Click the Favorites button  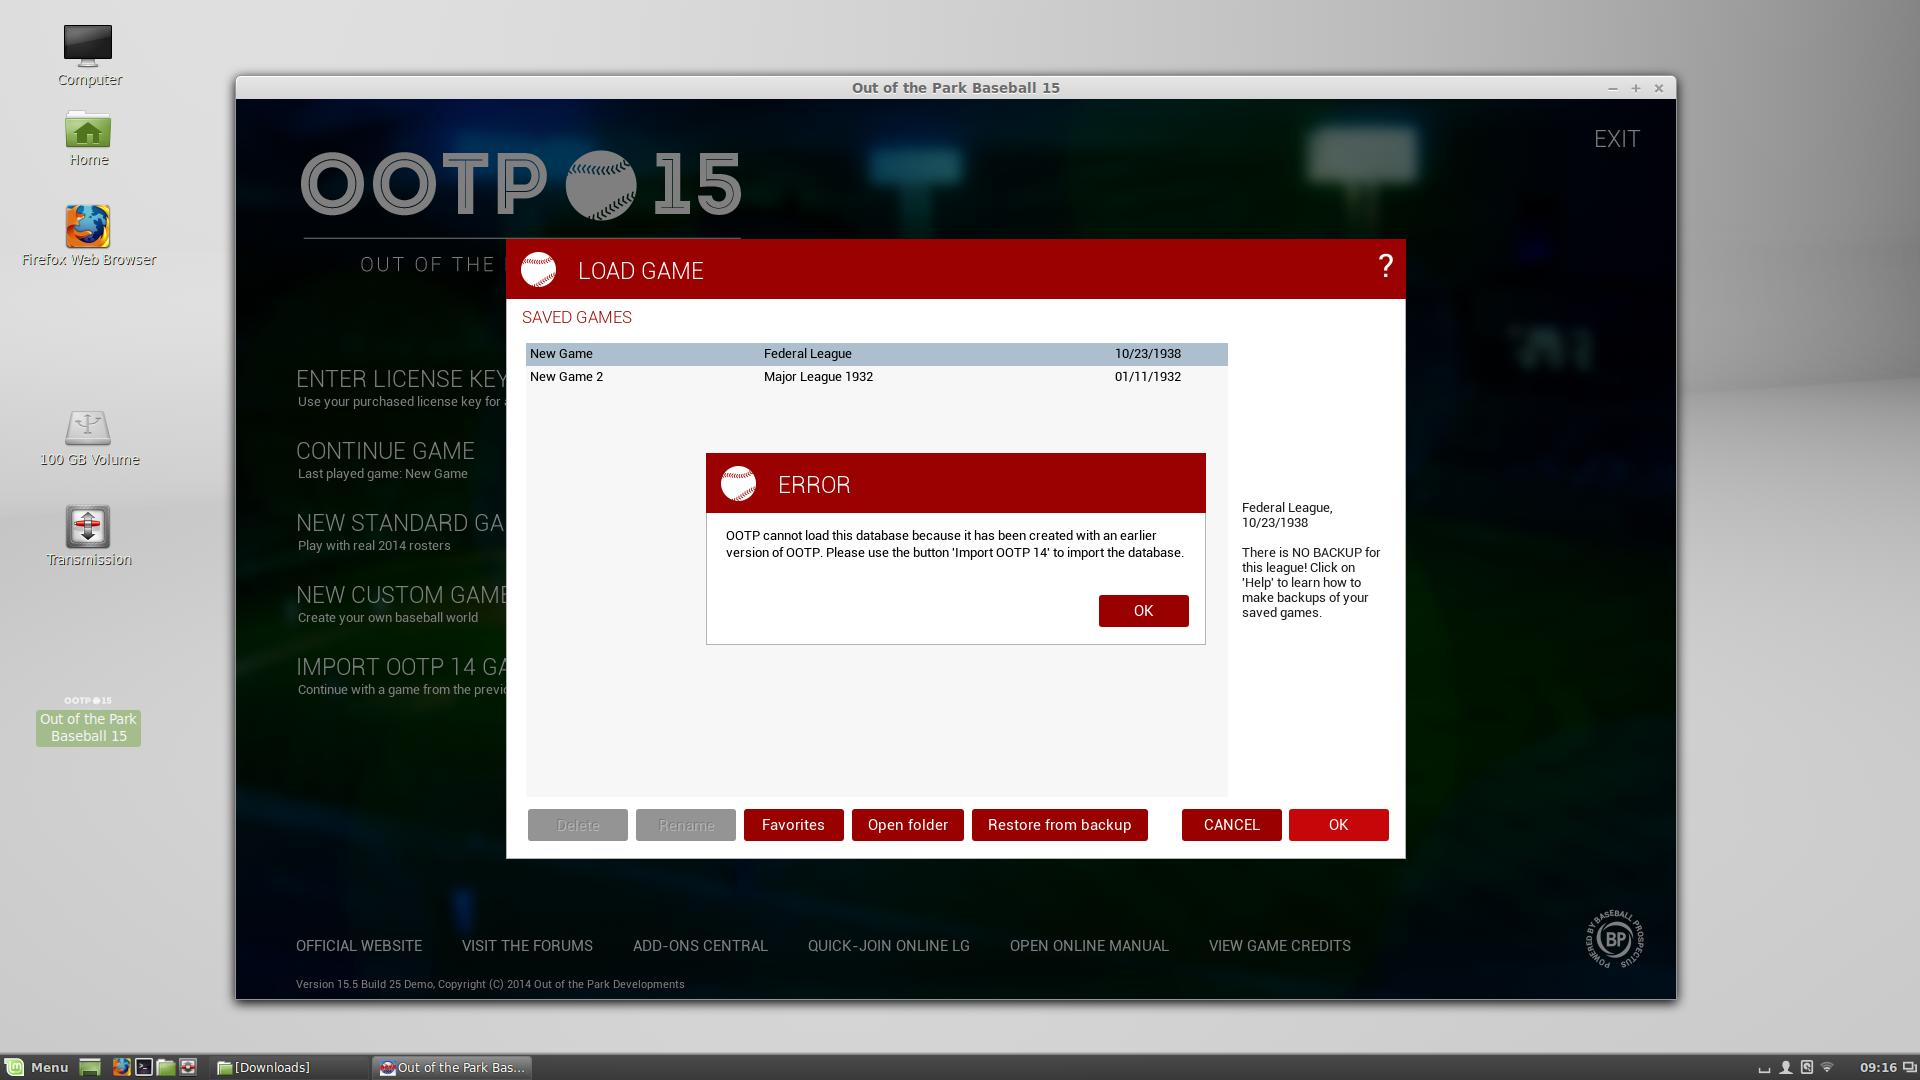pyautogui.click(x=793, y=825)
